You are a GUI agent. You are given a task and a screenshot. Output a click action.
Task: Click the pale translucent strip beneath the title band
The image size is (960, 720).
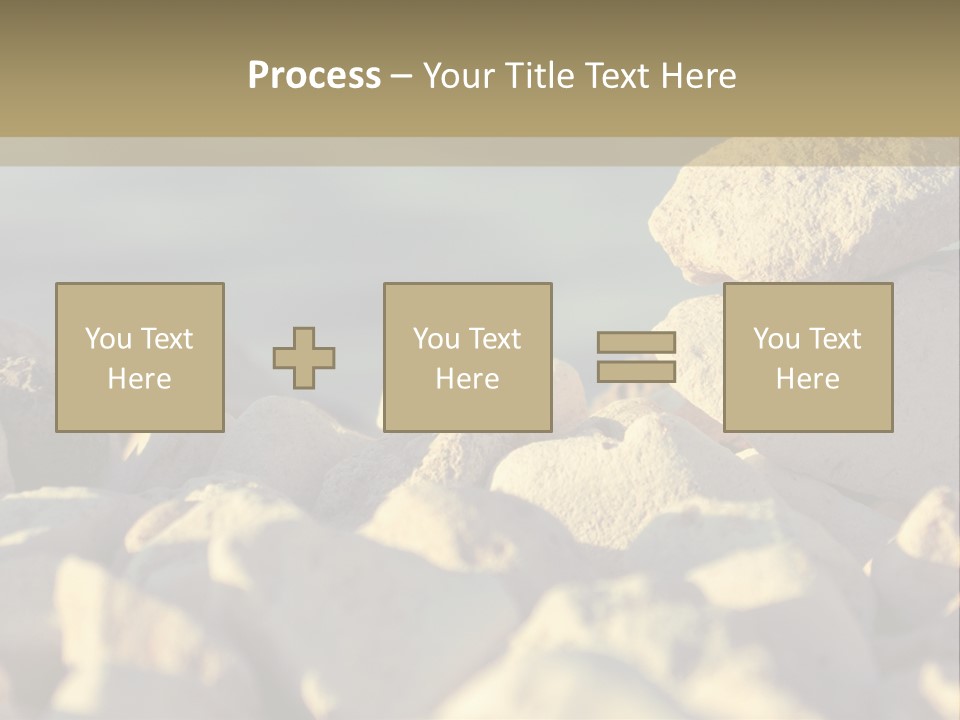300,152
